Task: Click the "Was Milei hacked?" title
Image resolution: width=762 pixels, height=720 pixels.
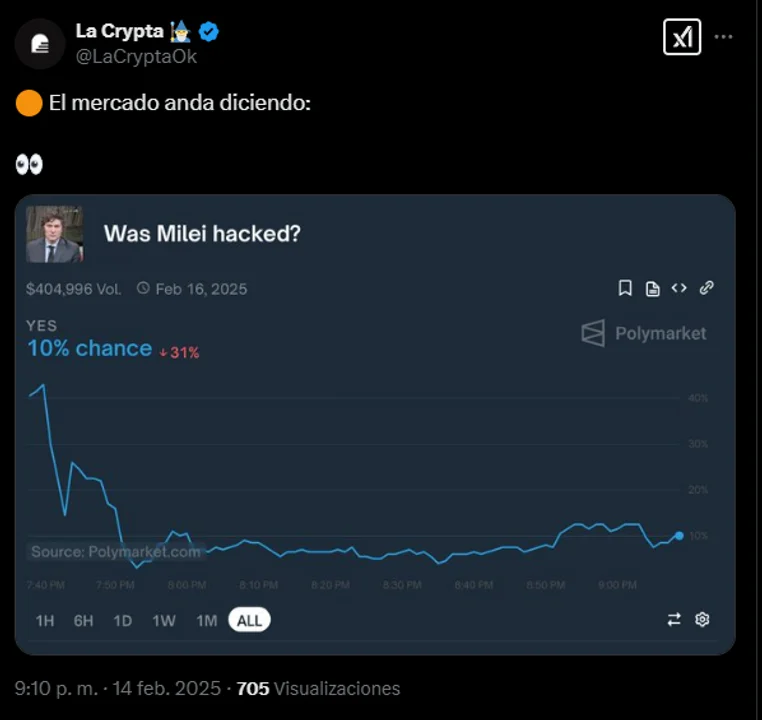Action: tap(202, 234)
